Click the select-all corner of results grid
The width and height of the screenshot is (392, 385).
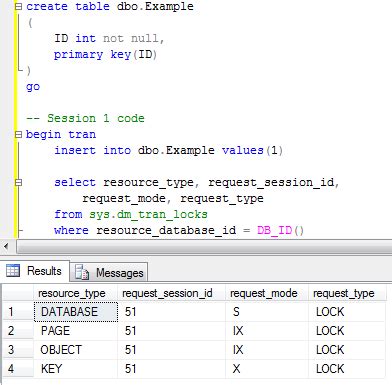coord(18,293)
